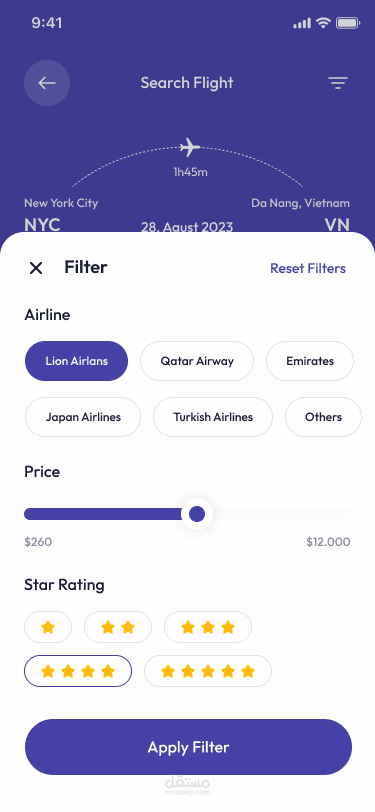This screenshot has width=375, height=812.
Task: Select the Others airline chip
Action: 323,417
